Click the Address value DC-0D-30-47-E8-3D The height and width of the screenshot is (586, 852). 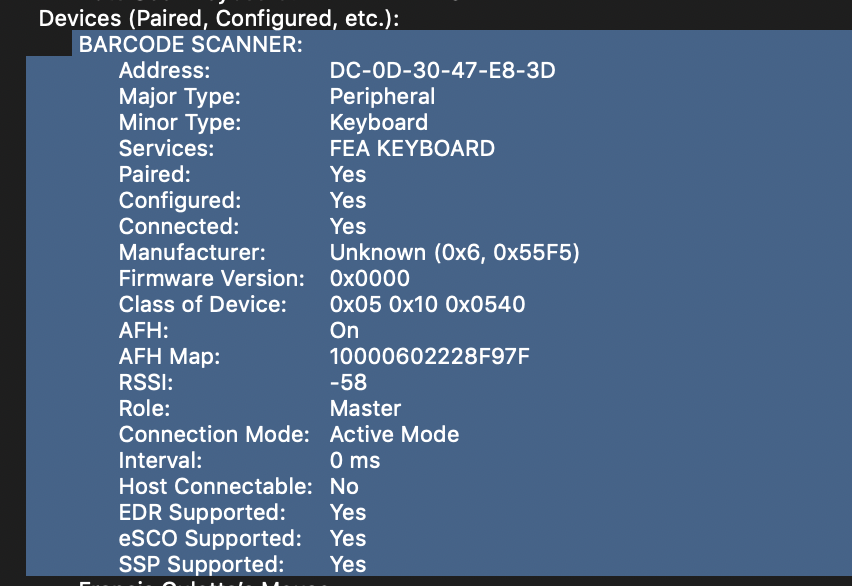coord(442,70)
